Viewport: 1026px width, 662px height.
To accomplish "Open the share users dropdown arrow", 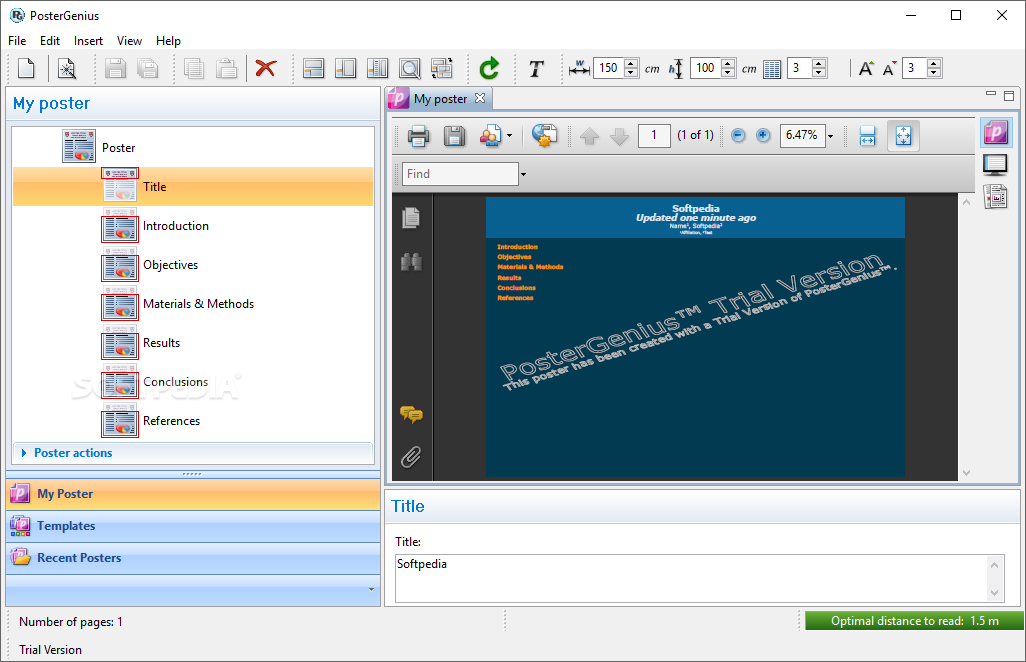I will pyautogui.click(x=509, y=136).
